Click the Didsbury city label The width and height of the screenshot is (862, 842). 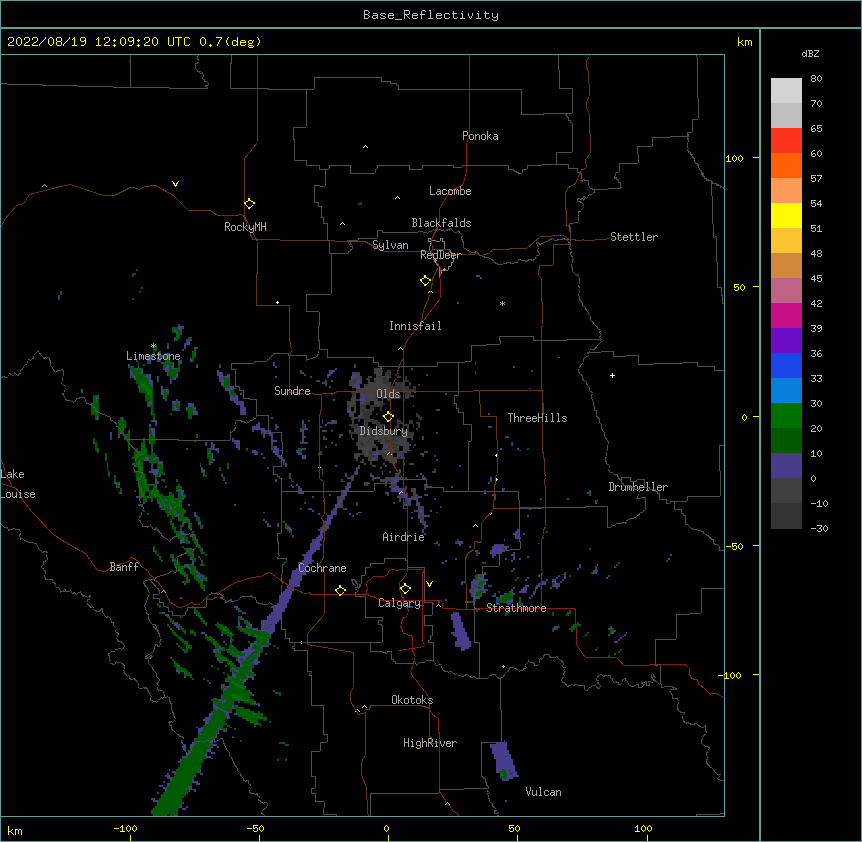(x=384, y=431)
